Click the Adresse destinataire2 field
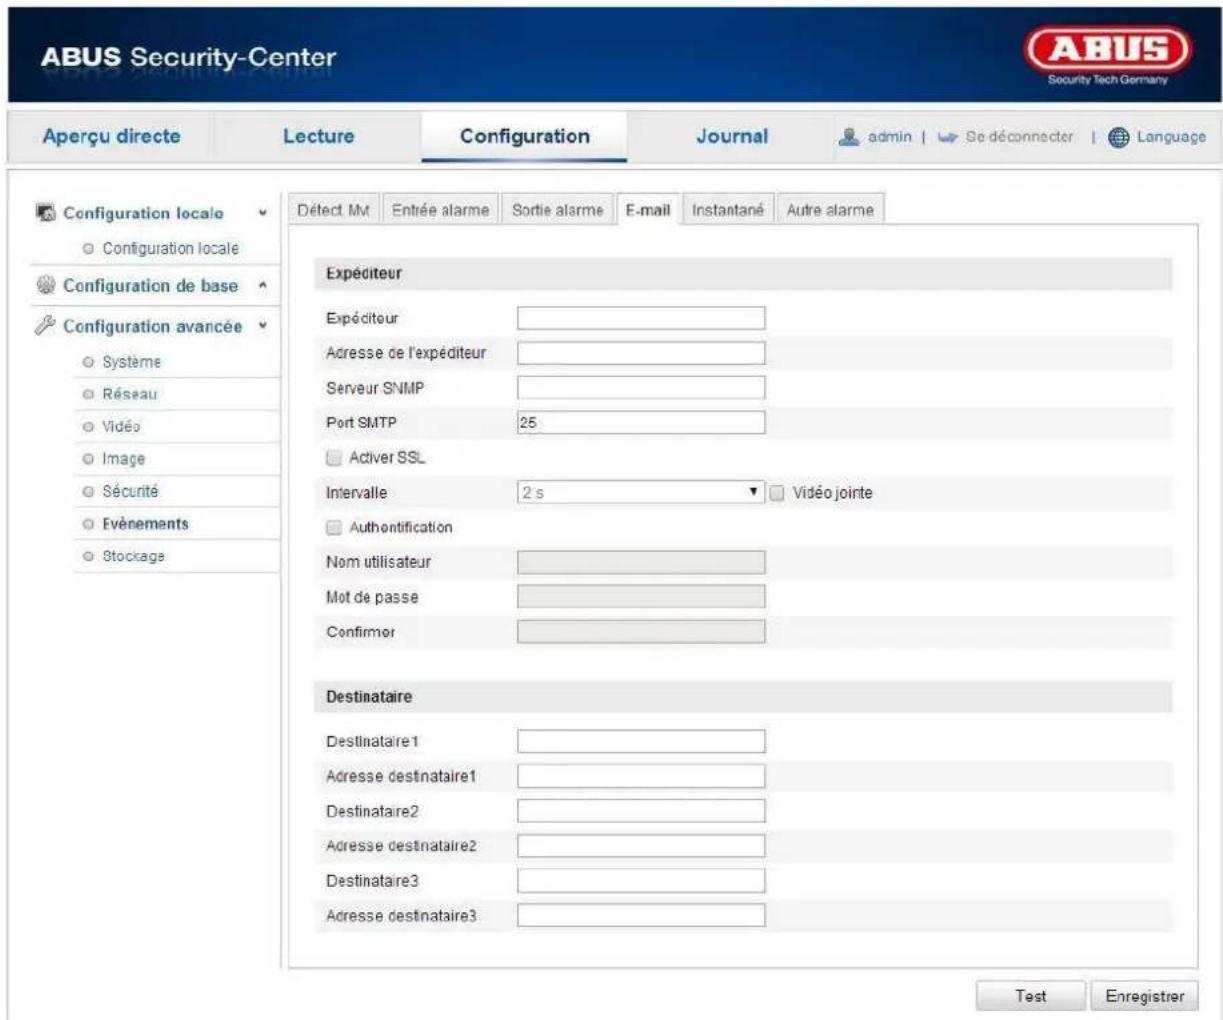1223x1020 pixels. 641,846
